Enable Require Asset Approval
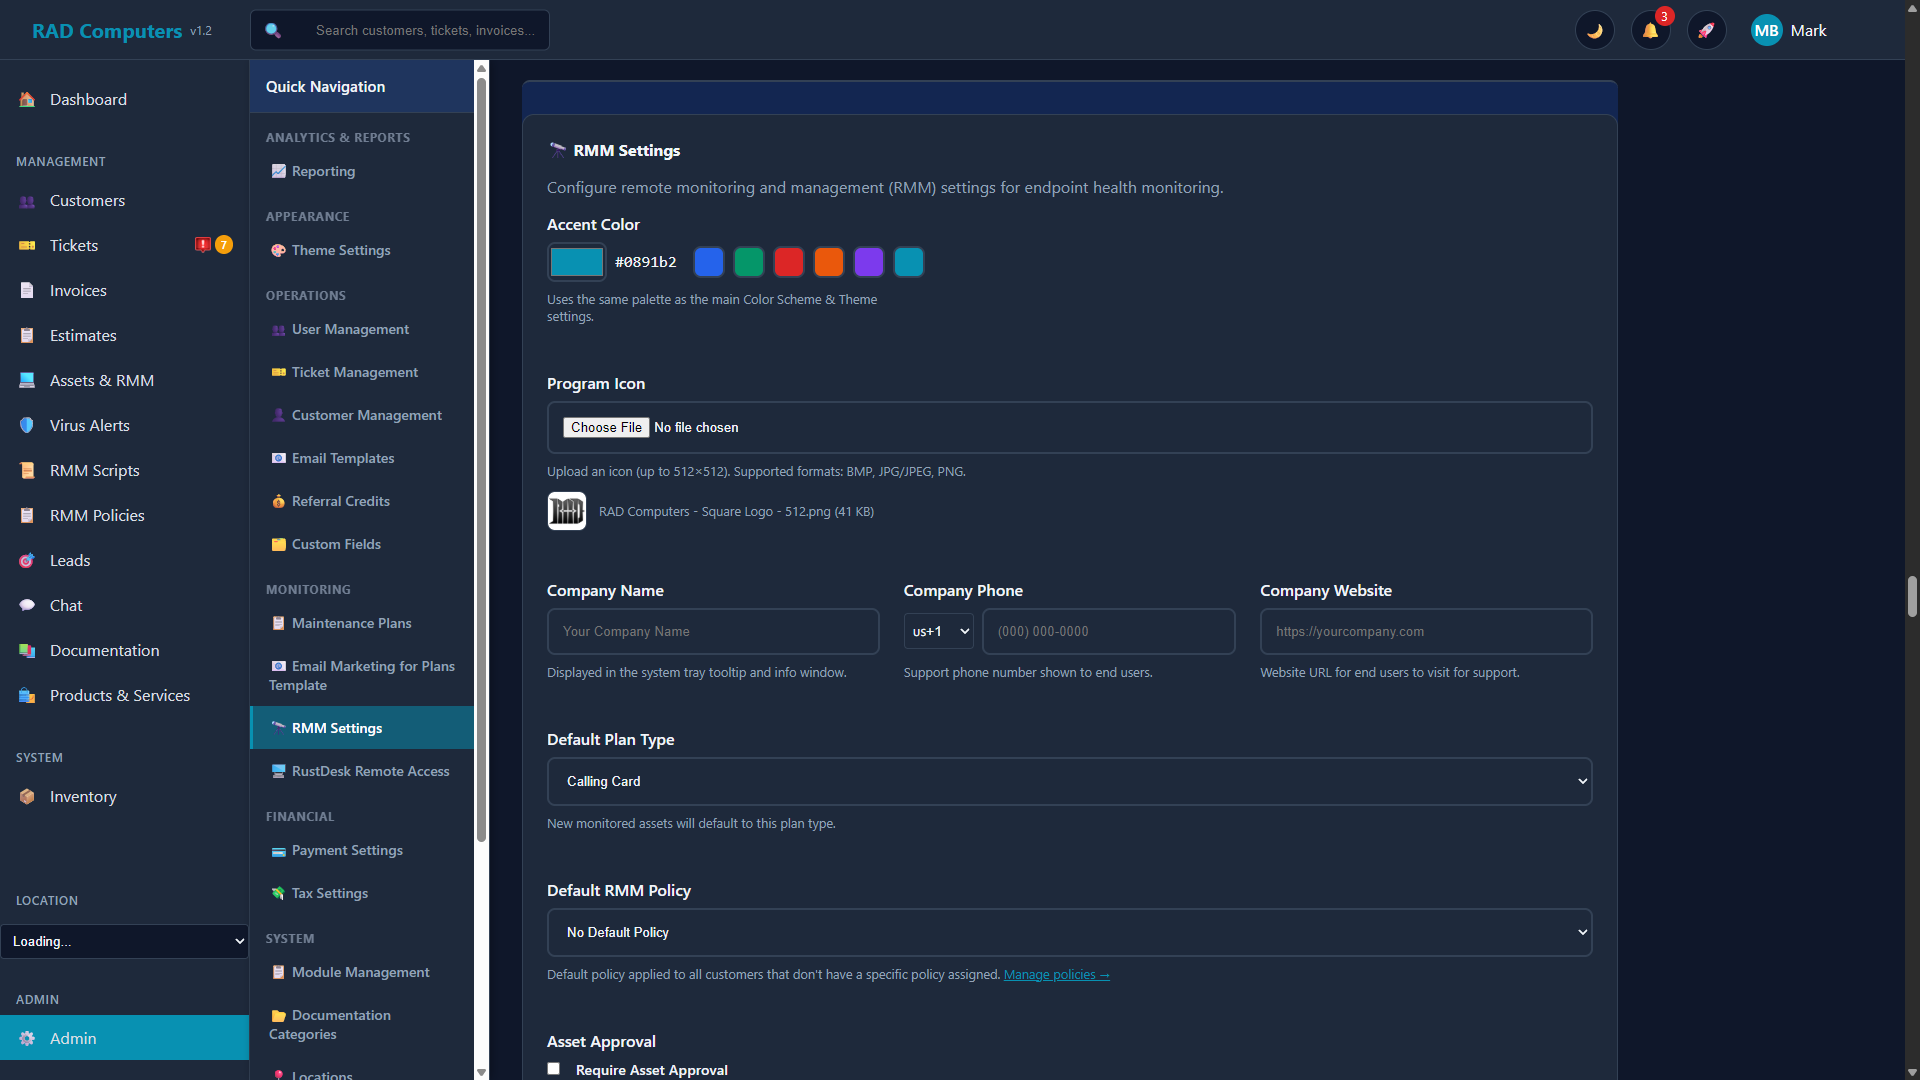The image size is (1920, 1080). pos(553,1068)
